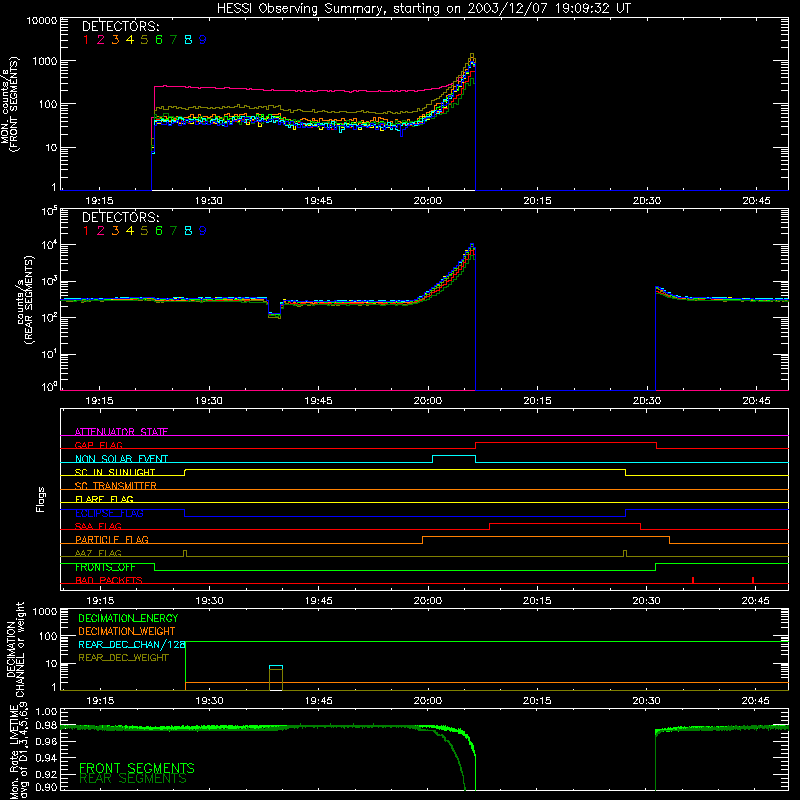Select magenta detector 2 in front segments legend

point(101,40)
